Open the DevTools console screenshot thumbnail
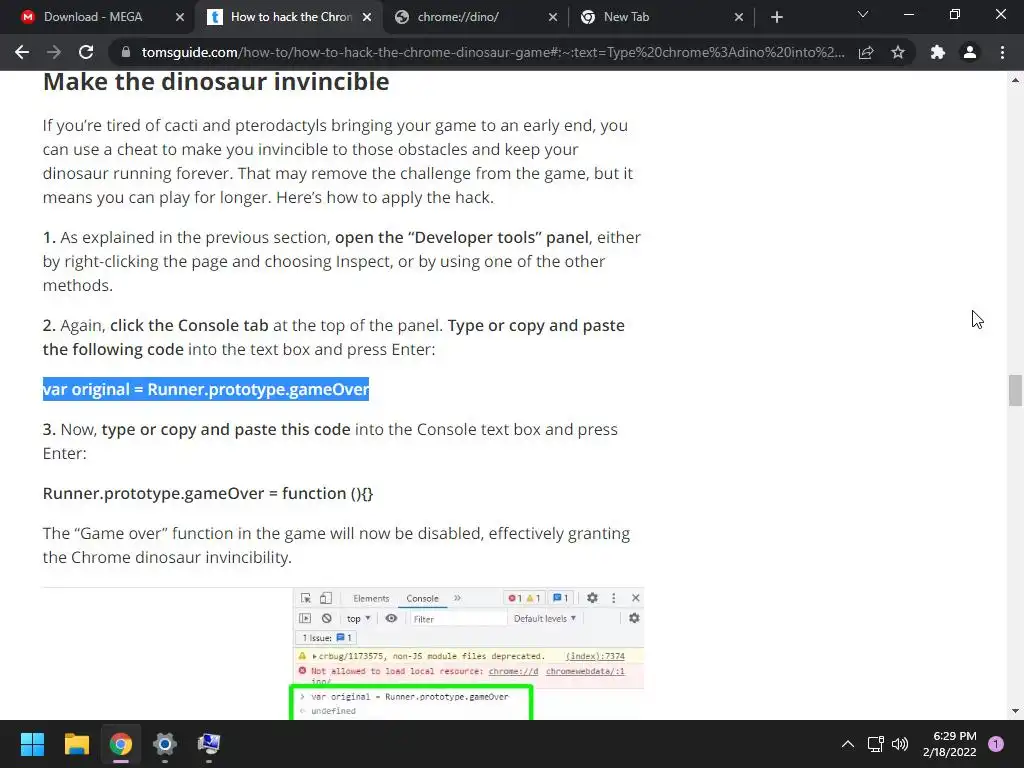The image size is (1024, 768). click(468, 653)
